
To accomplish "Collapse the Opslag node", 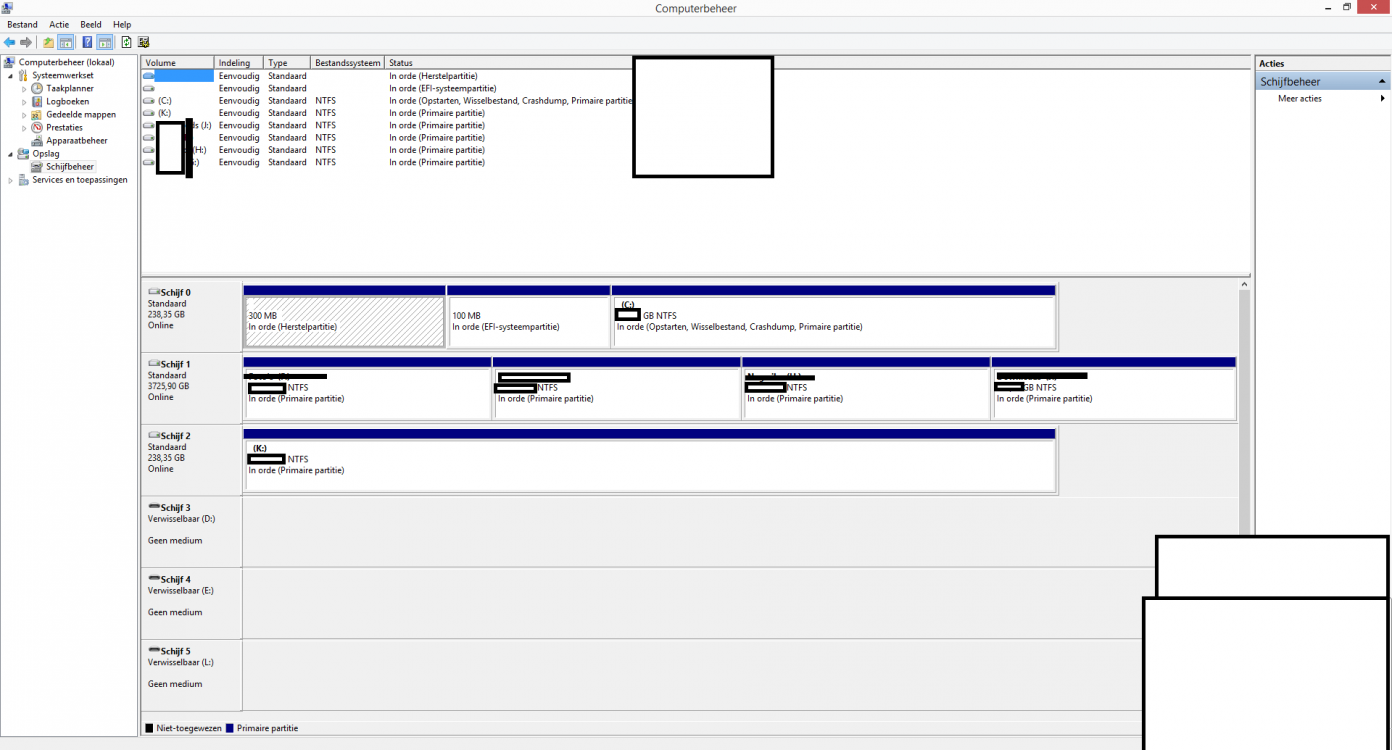I will pyautogui.click(x=11, y=154).
